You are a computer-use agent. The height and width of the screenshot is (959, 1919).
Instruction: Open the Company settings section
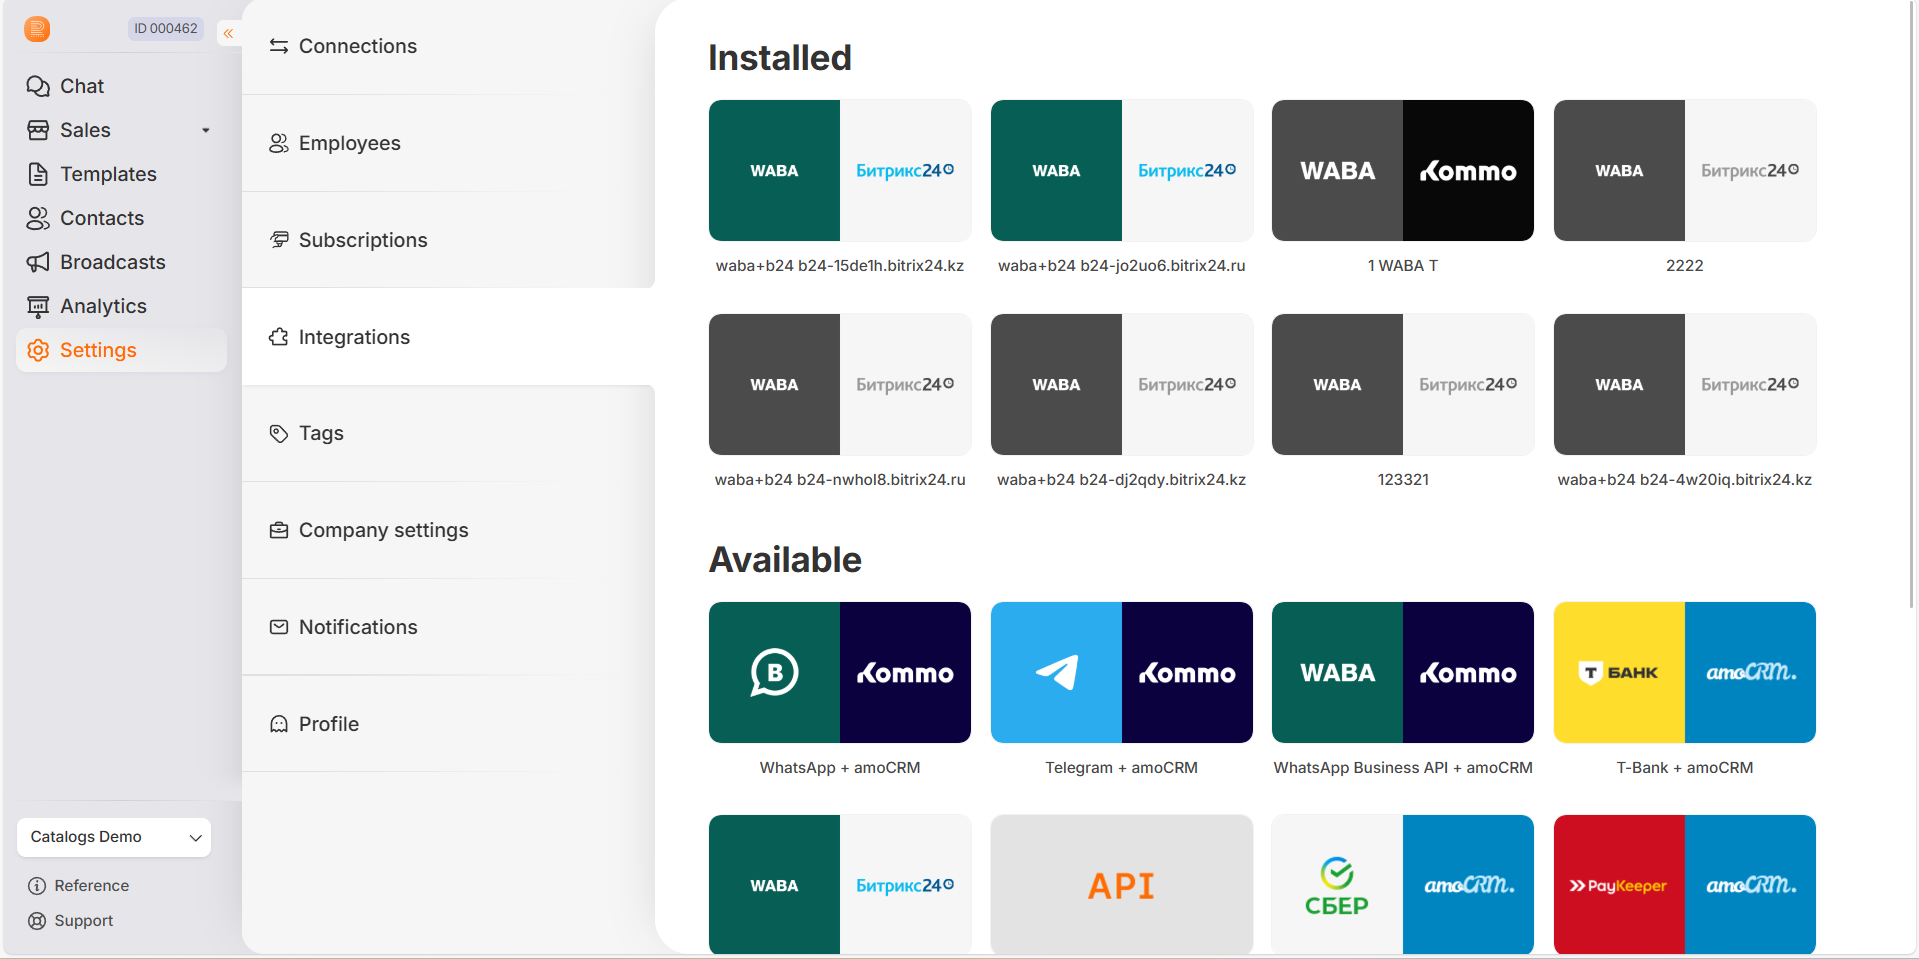383,530
